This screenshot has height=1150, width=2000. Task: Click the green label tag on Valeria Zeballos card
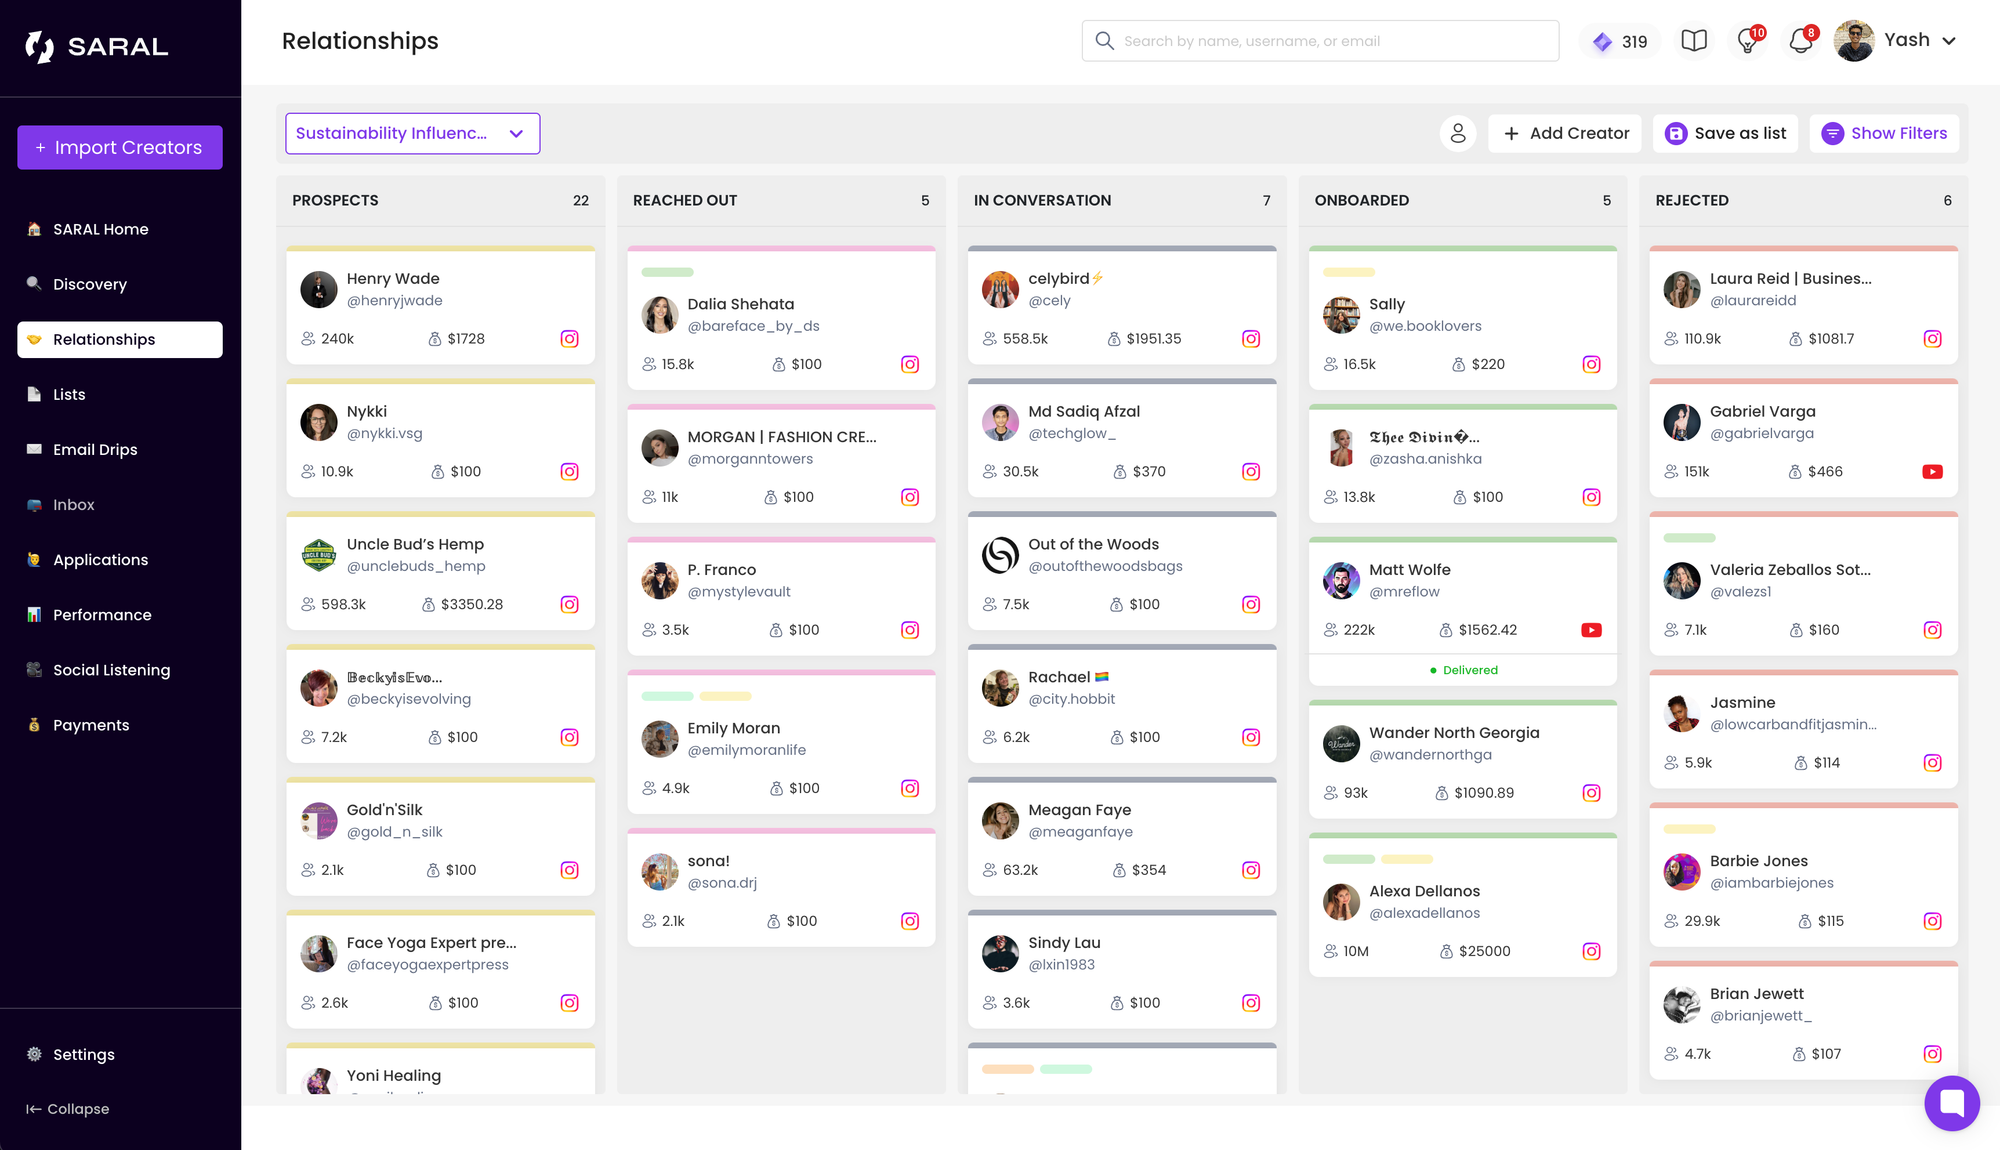coord(1690,538)
